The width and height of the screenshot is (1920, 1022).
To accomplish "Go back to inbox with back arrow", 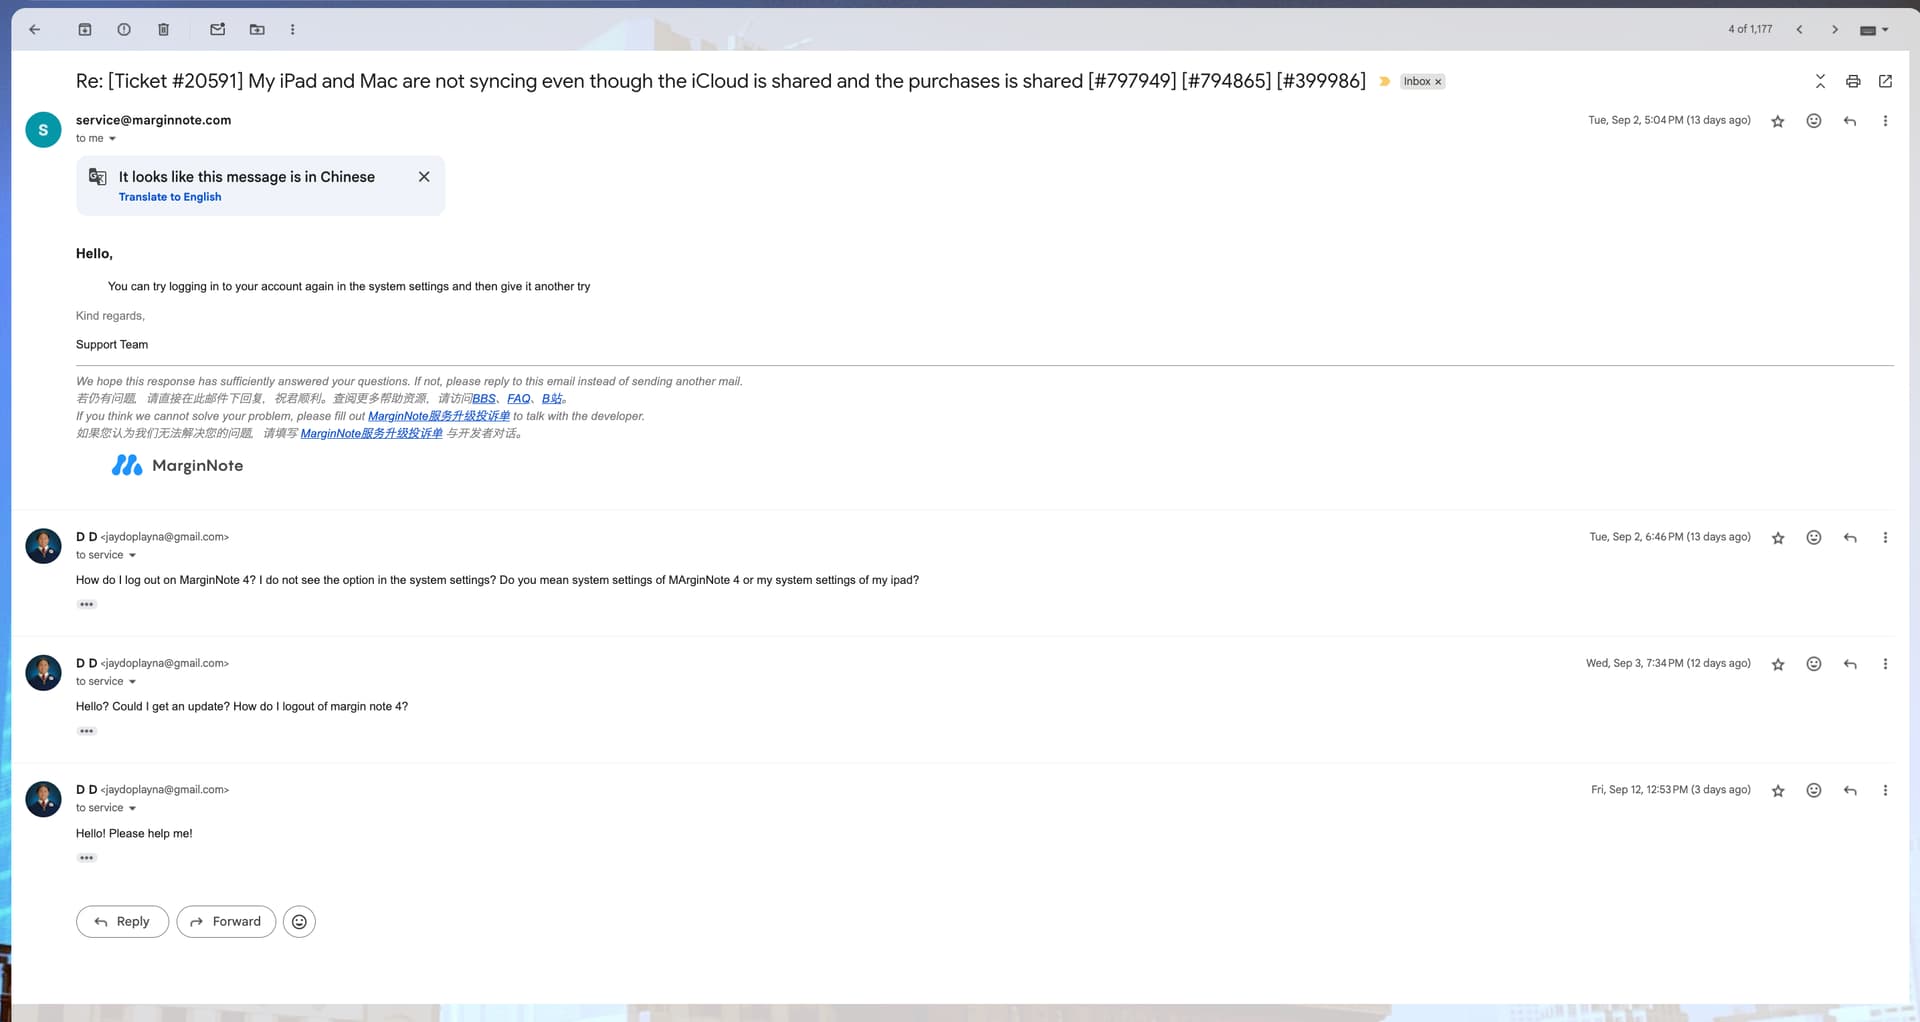I will click(x=35, y=29).
